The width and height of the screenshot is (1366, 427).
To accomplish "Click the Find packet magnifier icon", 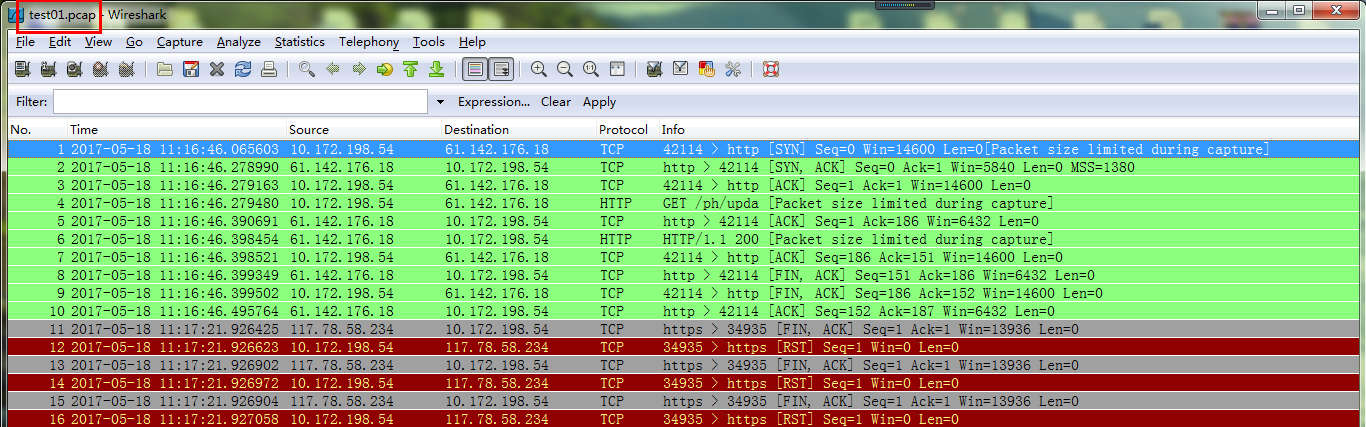I will pos(307,69).
